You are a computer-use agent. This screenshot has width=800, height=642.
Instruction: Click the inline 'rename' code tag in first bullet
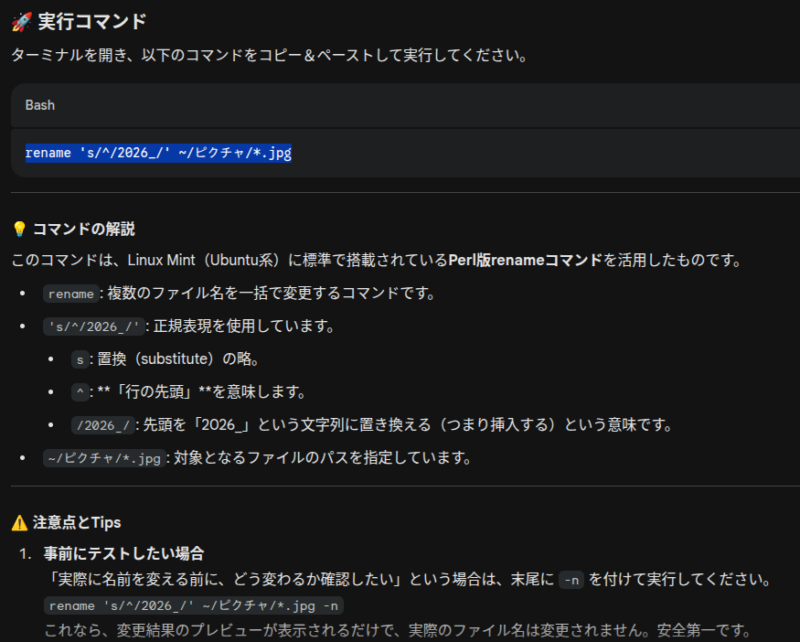[x=69, y=294]
